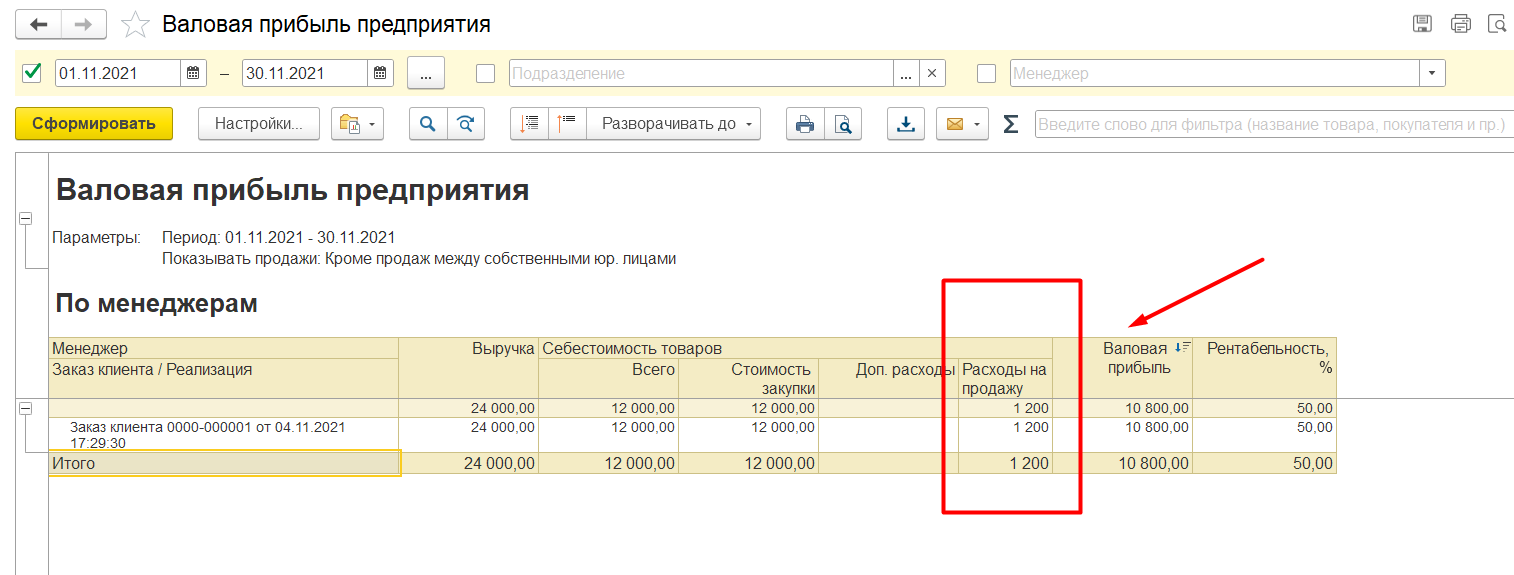This screenshot has height=575, width=1514.
Task: Focus the Менеджер input field
Action: click(1215, 73)
